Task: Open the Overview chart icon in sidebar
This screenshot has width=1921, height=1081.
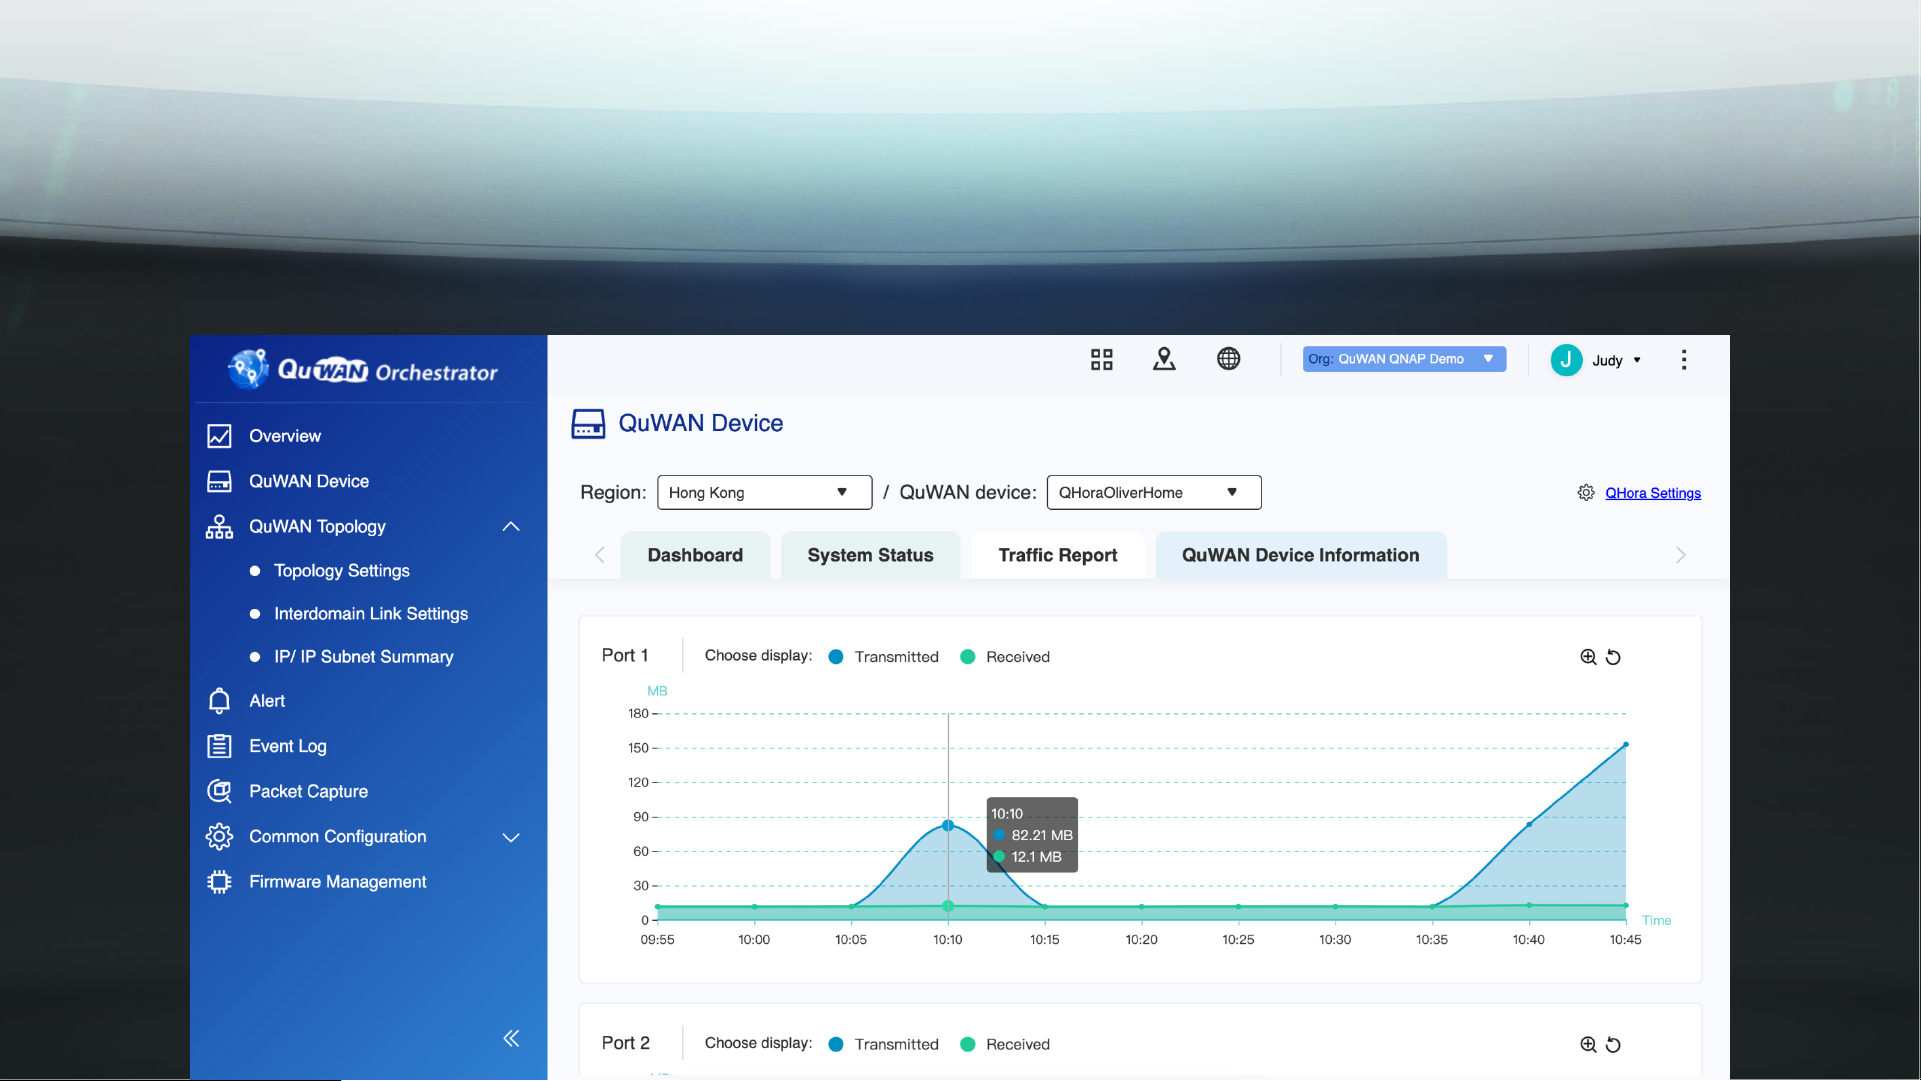Action: (219, 436)
